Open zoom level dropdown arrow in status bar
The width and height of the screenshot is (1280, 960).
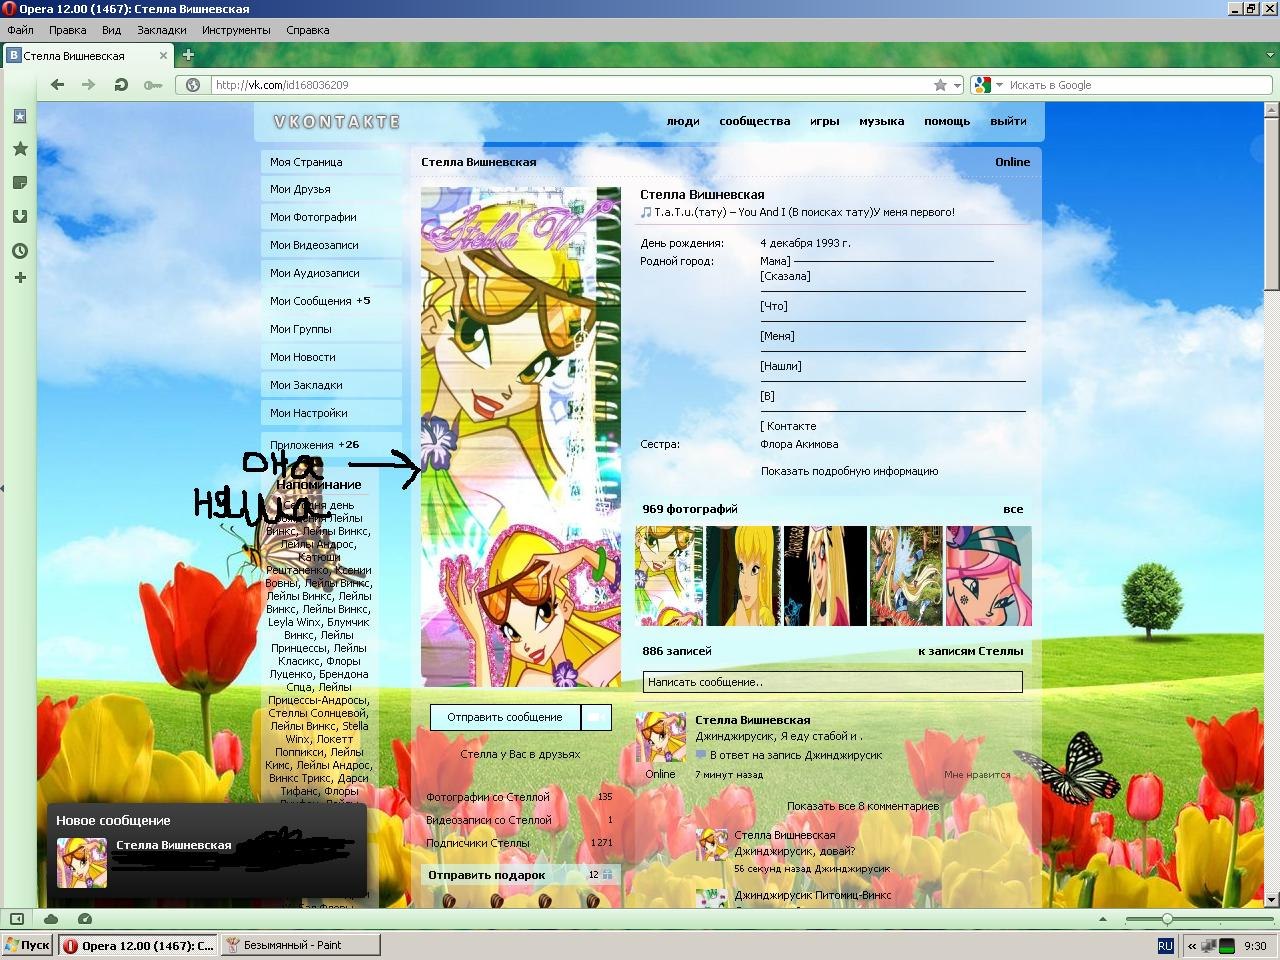click(x=1103, y=918)
